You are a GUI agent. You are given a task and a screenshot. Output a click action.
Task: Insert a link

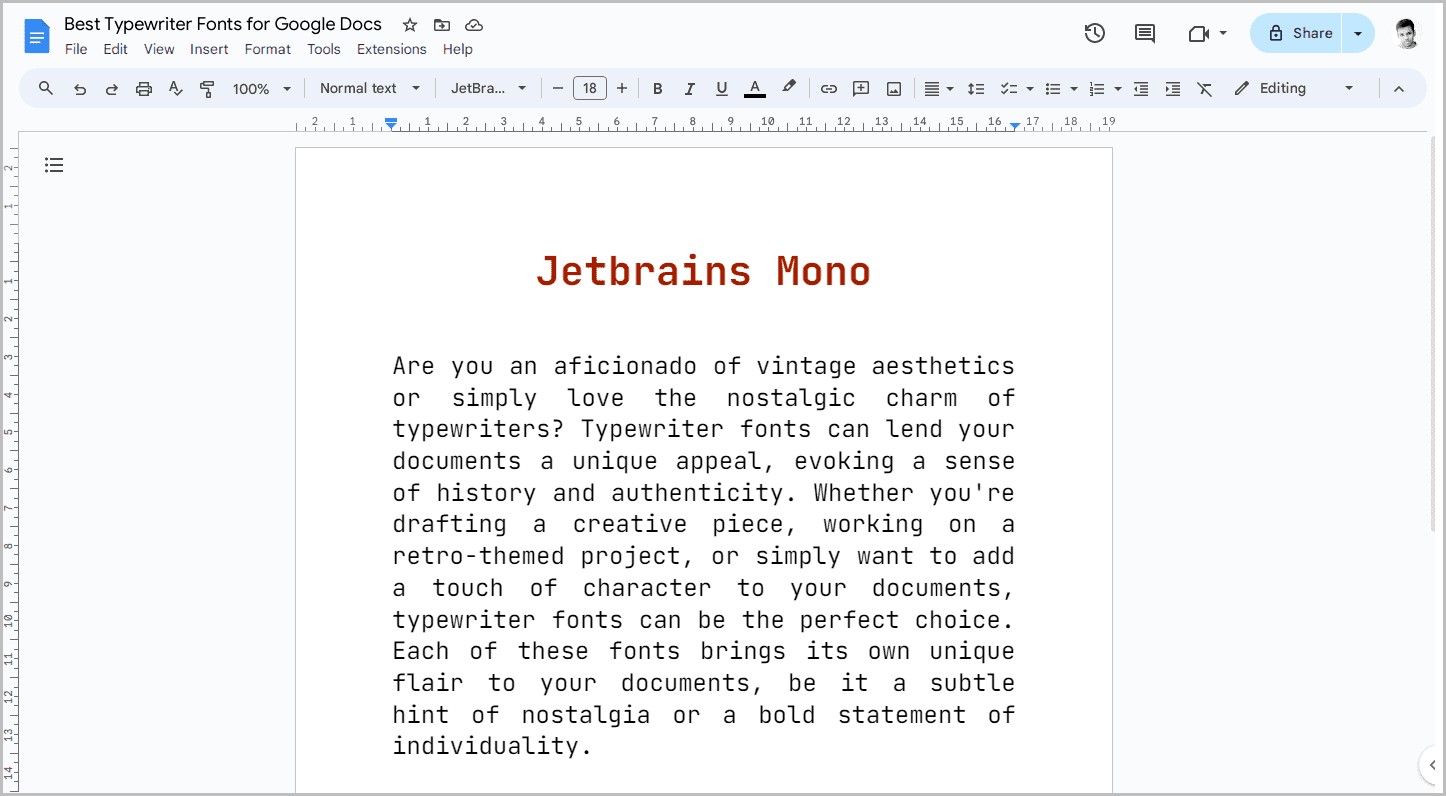(829, 89)
